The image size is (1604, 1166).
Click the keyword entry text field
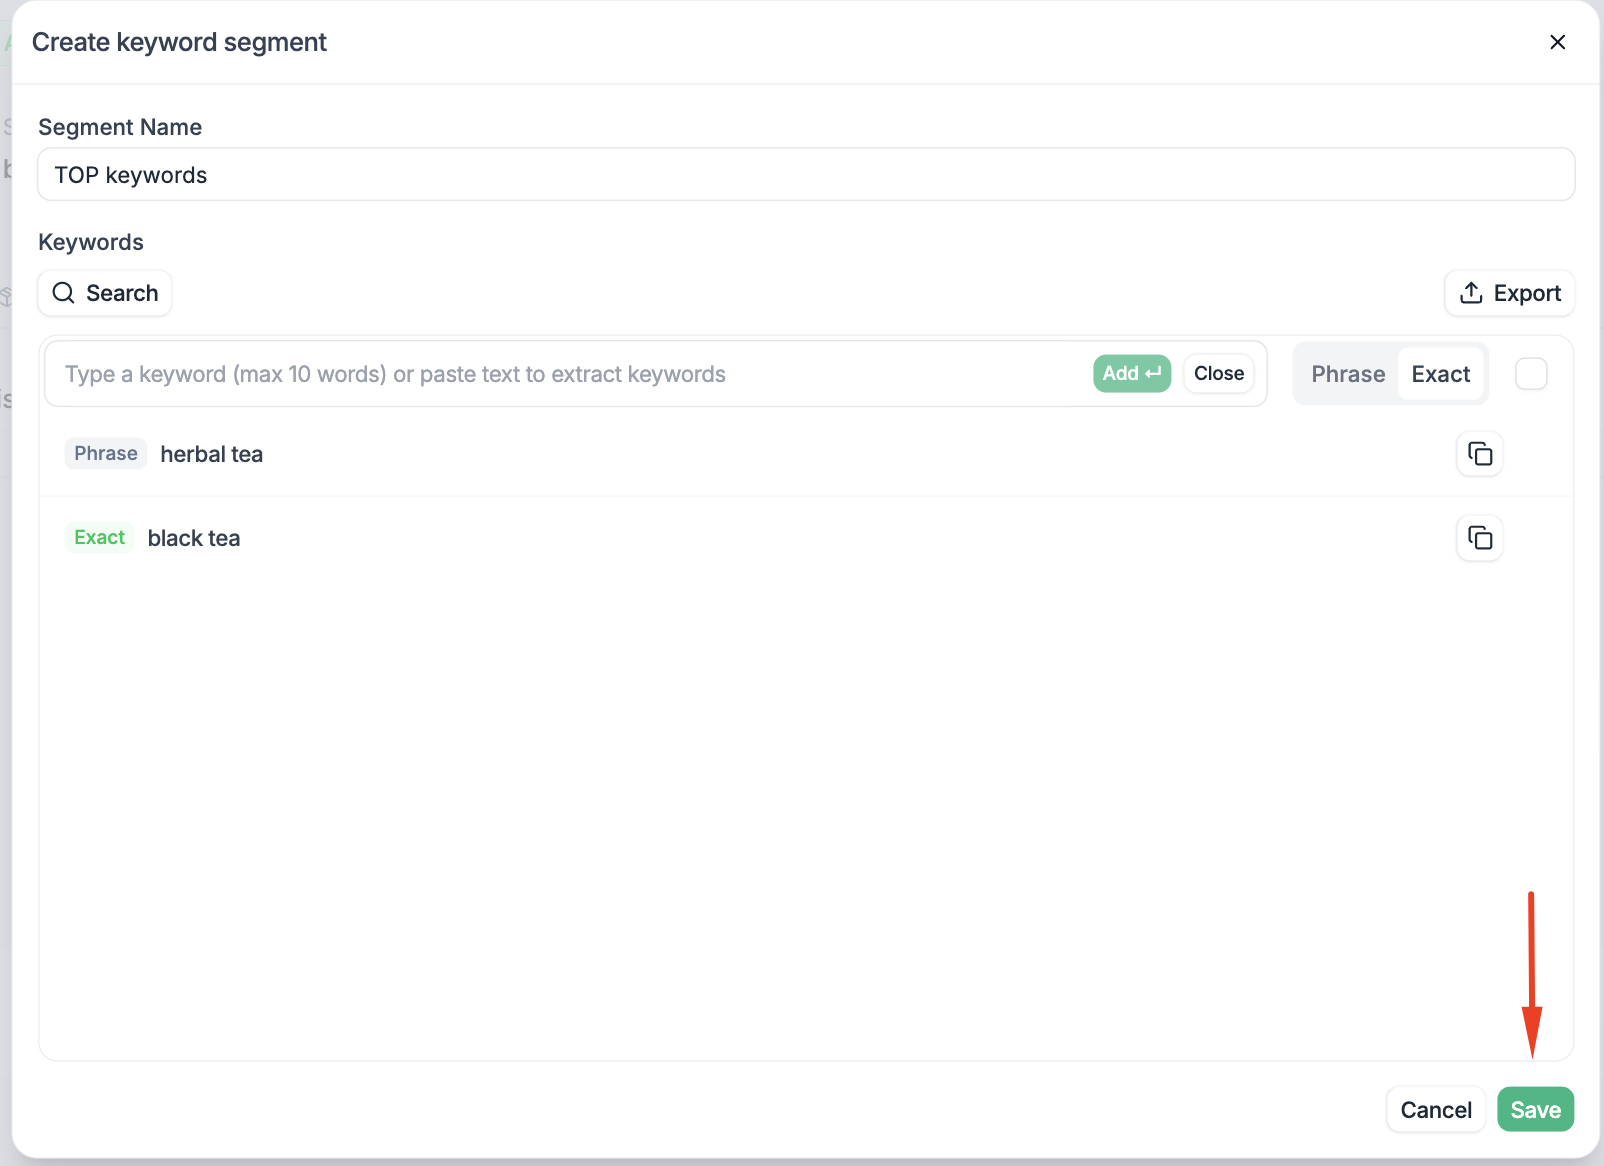point(570,374)
